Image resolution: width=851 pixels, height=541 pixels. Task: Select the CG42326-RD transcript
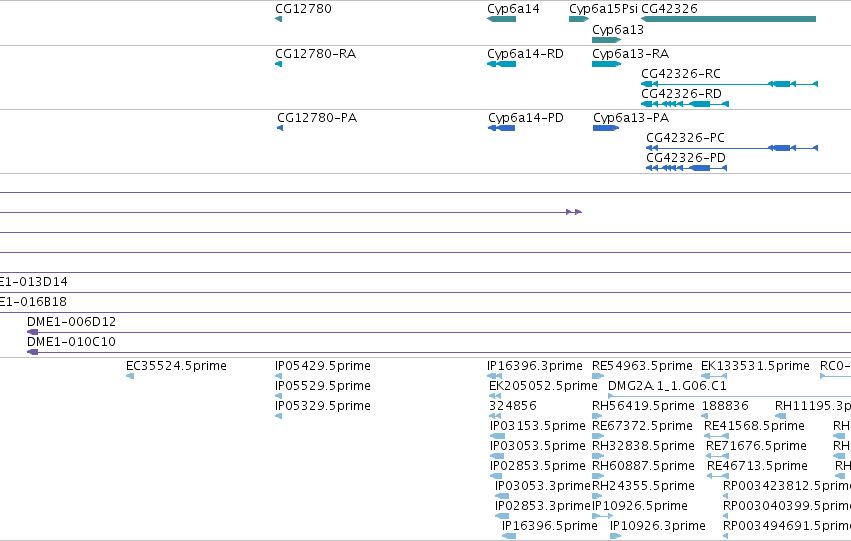[685, 104]
